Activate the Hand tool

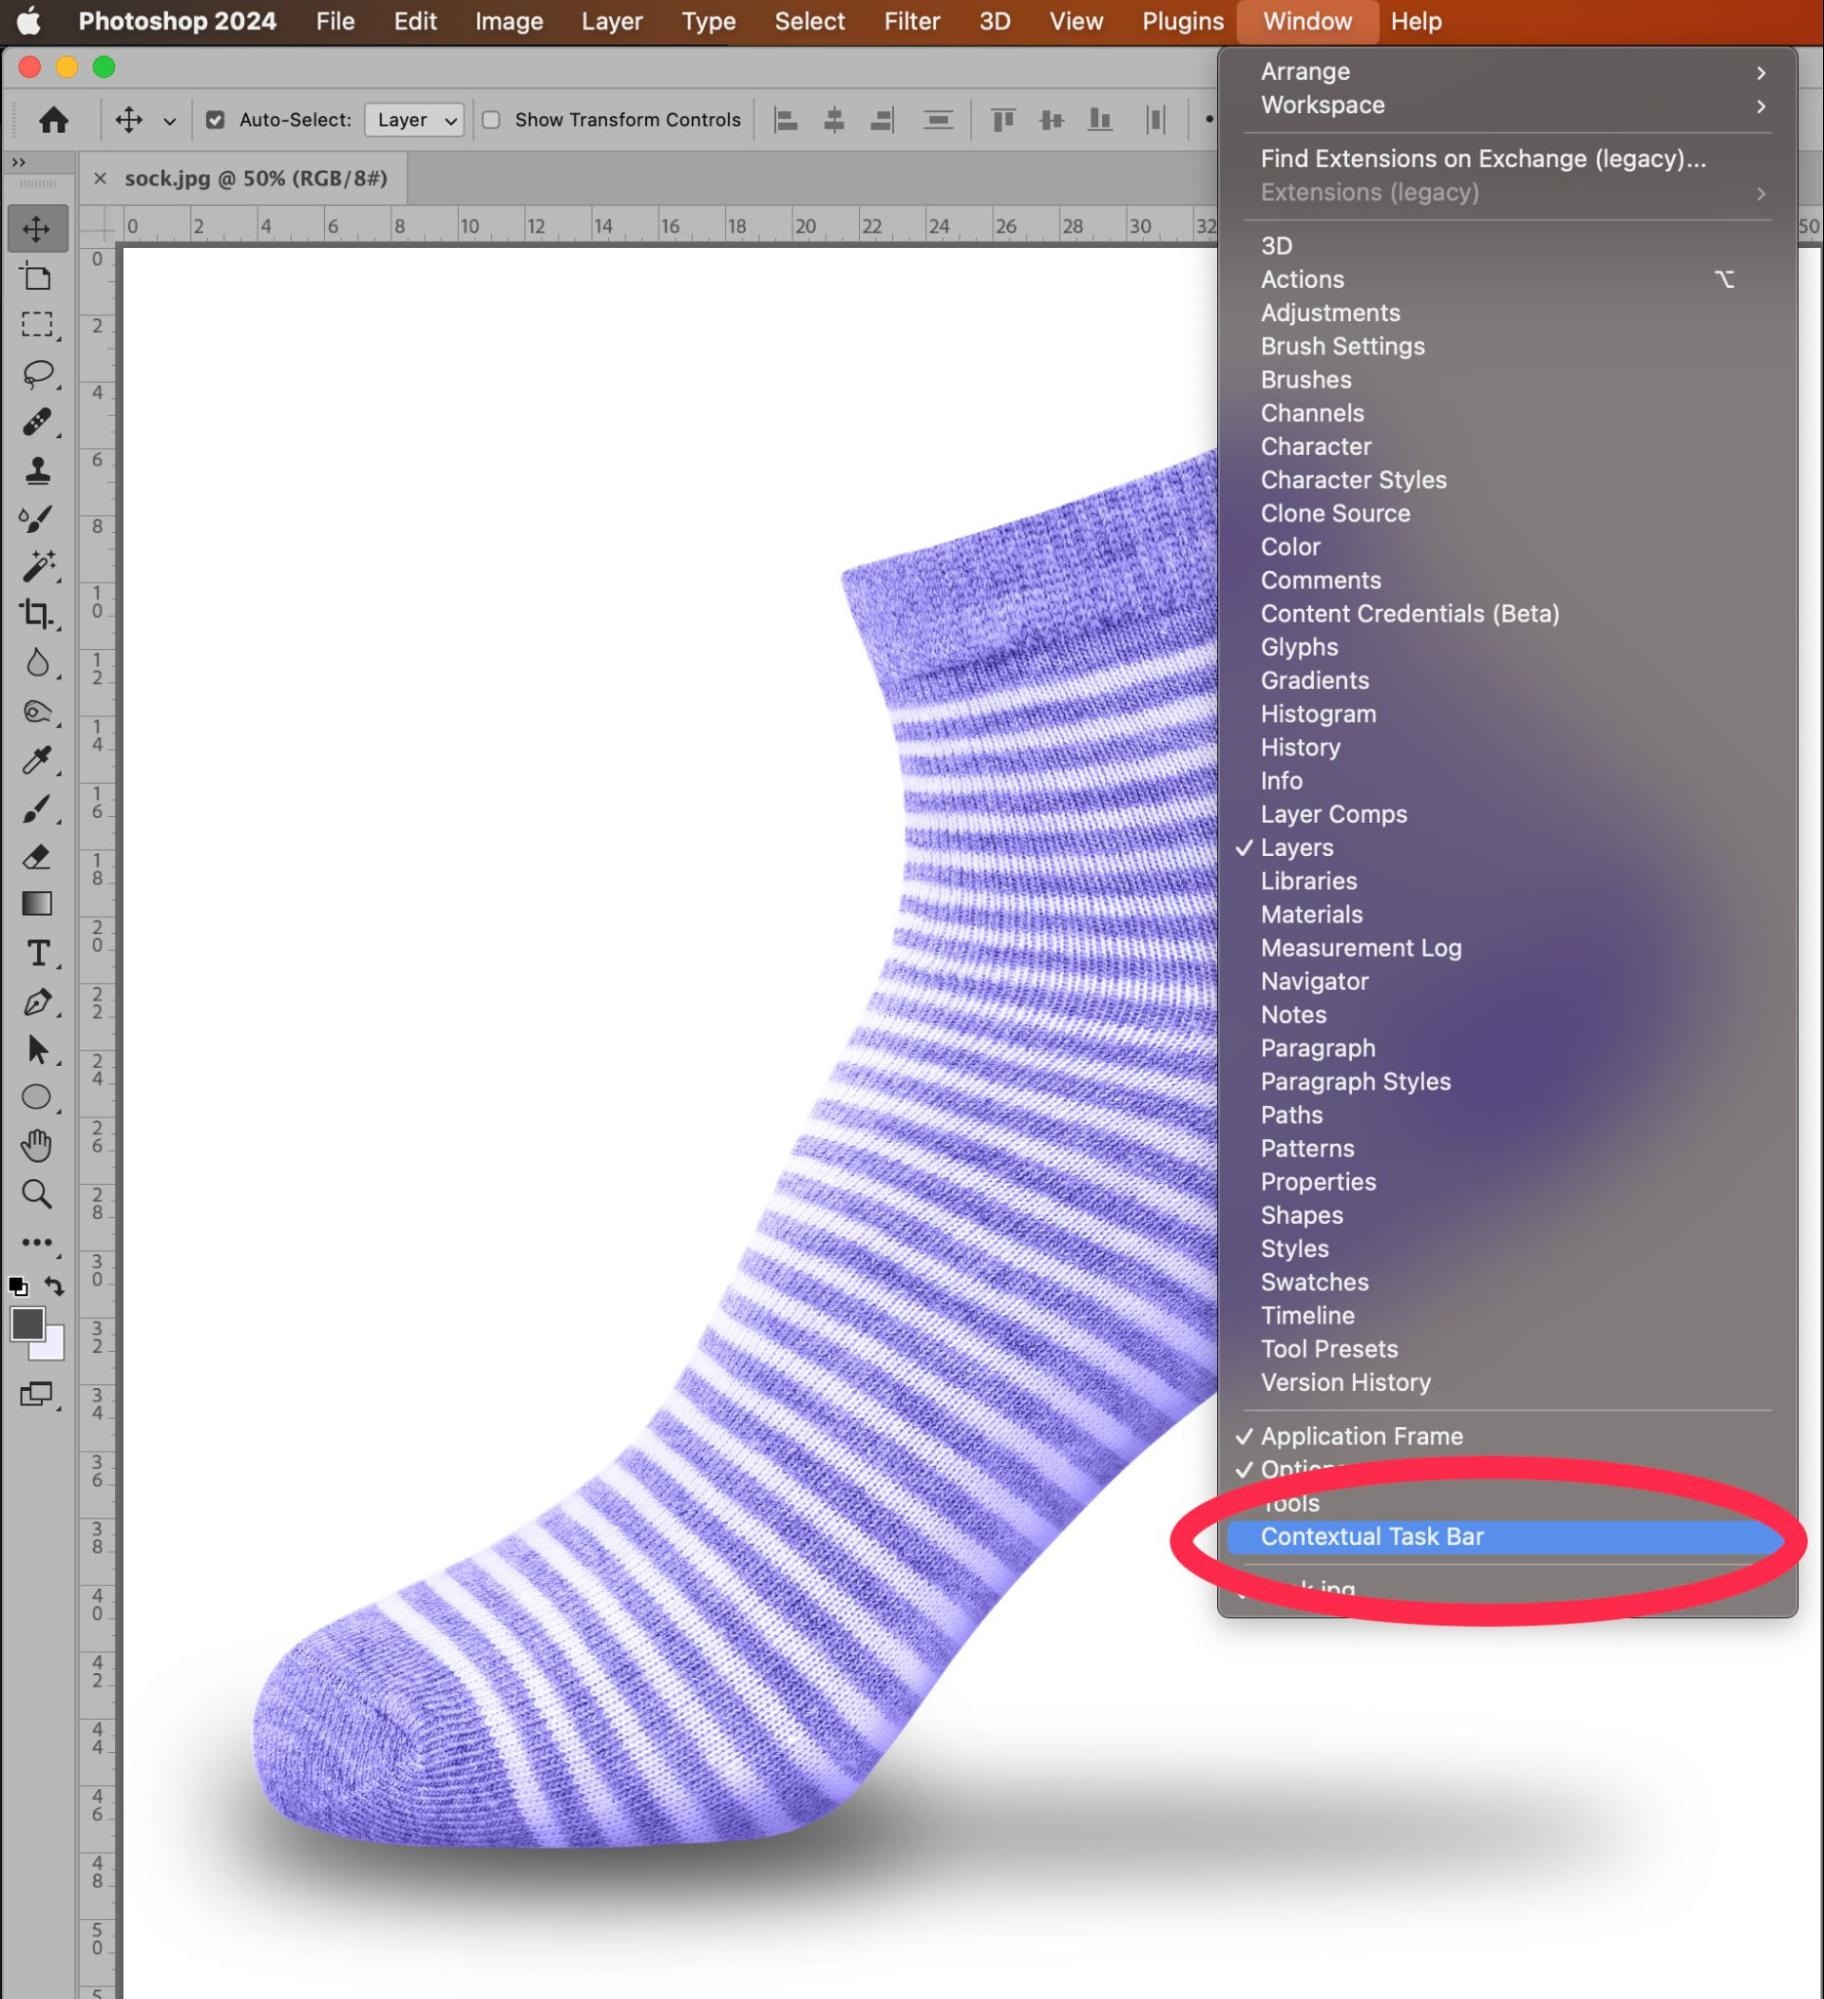pyautogui.click(x=37, y=1145)
